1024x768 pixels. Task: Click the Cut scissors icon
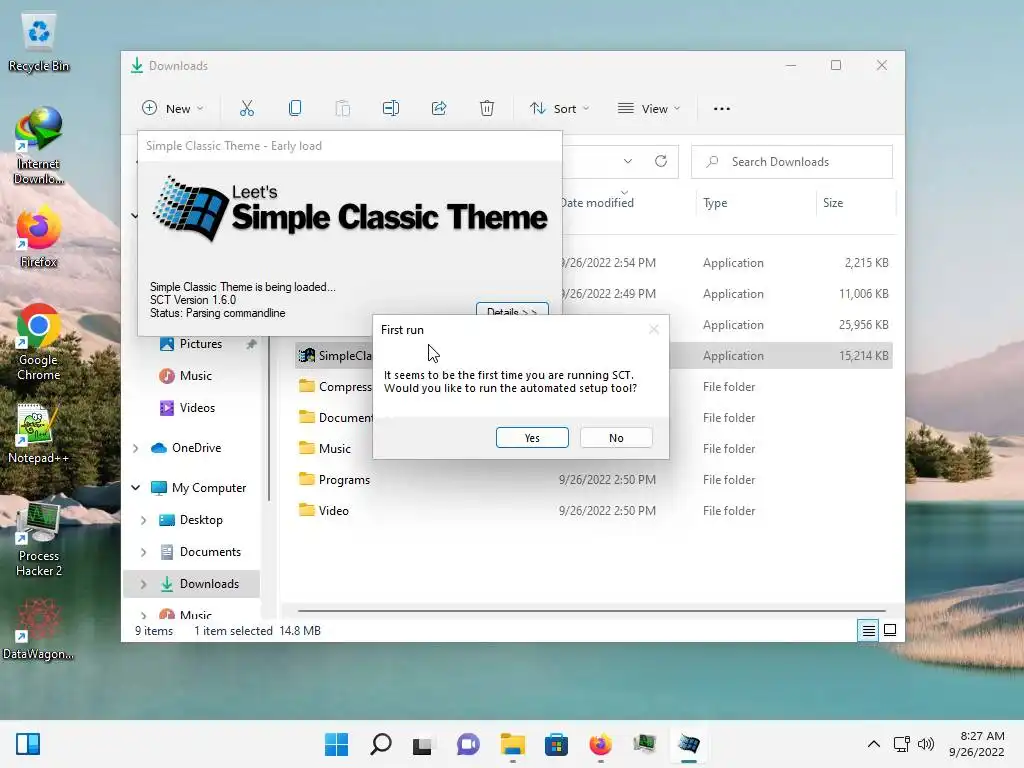[247, 108]
